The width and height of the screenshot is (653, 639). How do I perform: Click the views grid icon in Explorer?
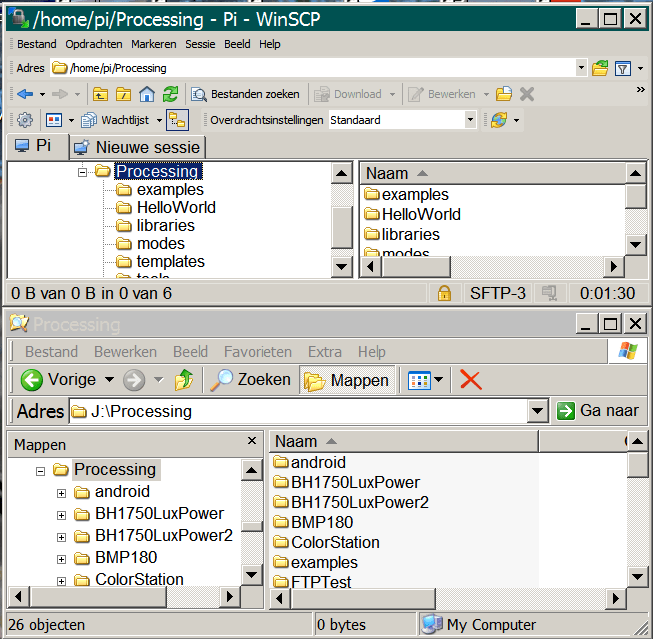point(419,380)
